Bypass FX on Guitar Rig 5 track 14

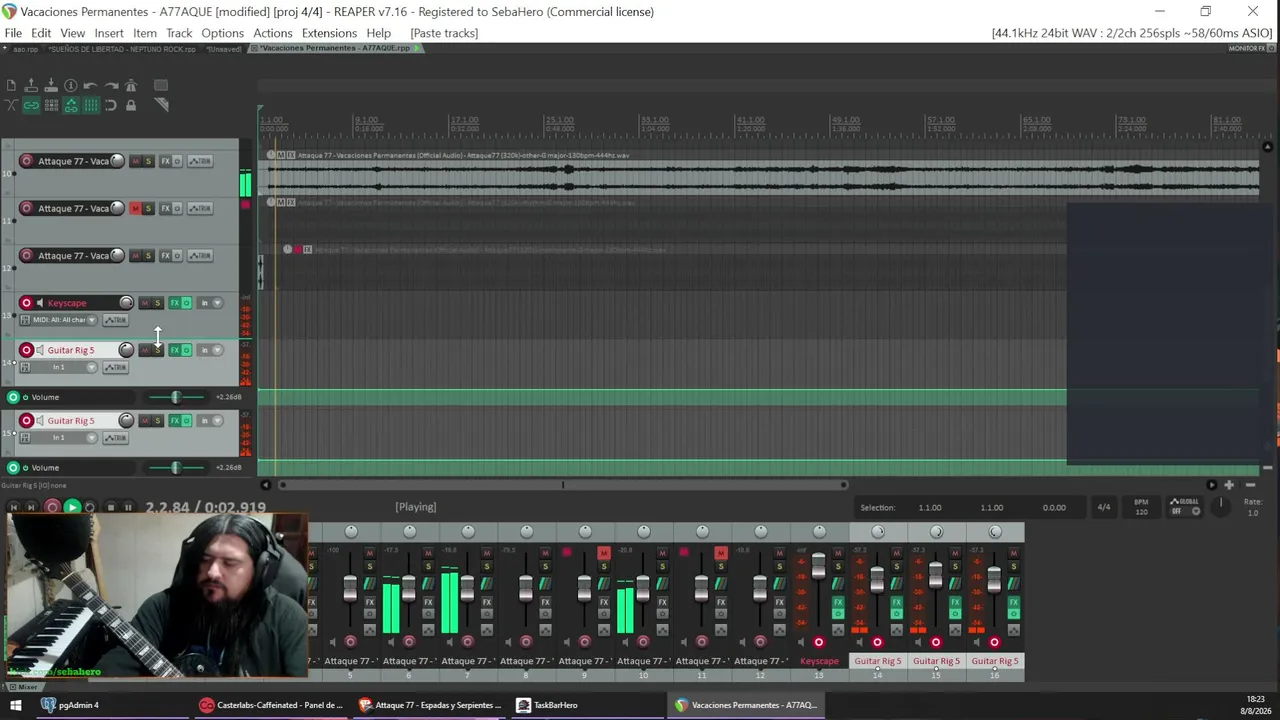tap(186, 350)
